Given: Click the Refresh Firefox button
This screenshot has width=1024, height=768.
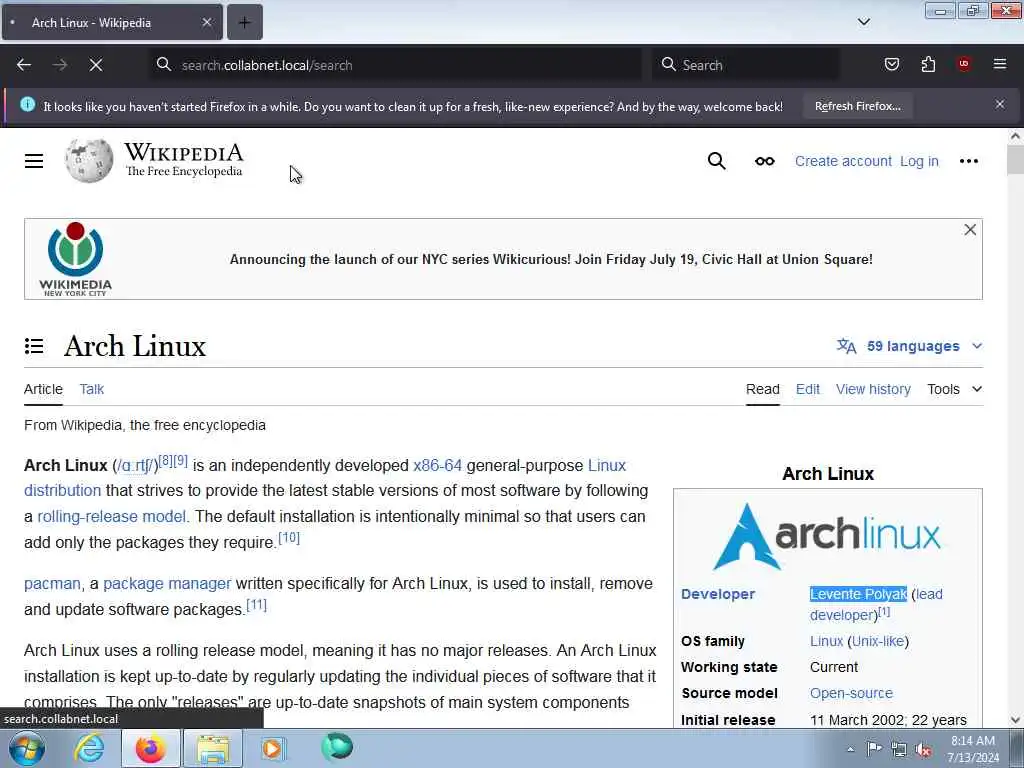Looking at the screenshot, I should tap(857, 106).
